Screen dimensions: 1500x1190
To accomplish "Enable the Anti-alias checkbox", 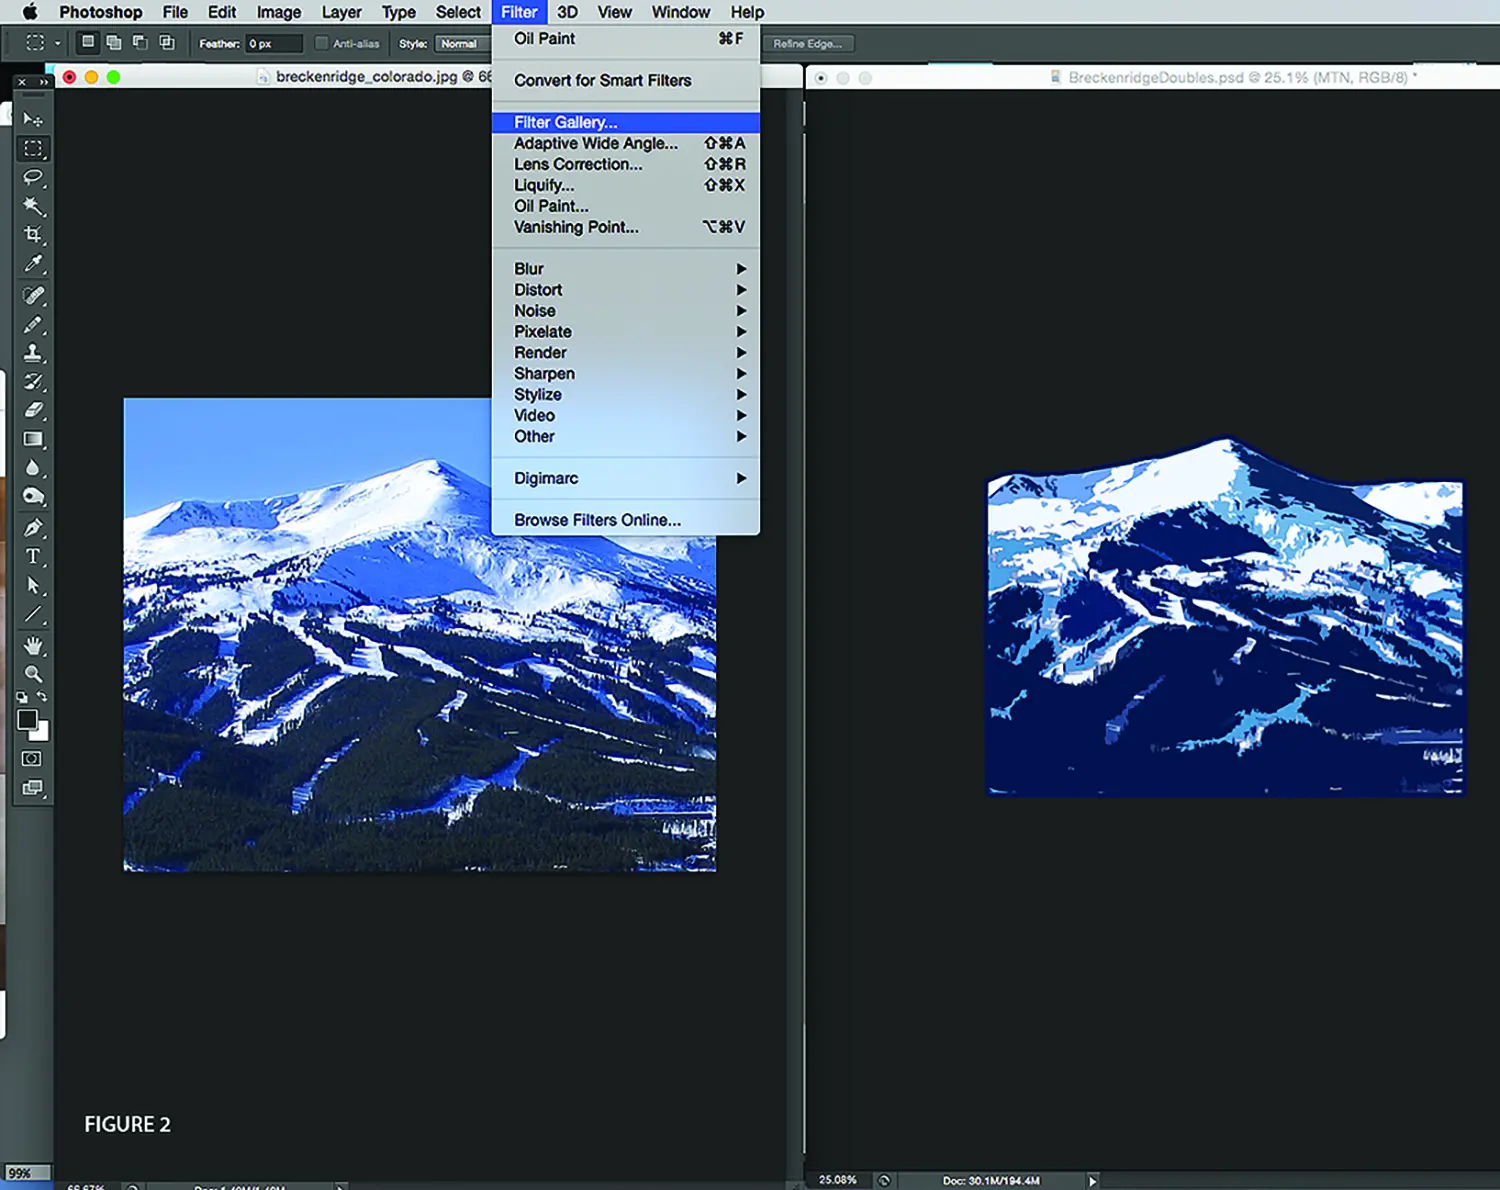I will click(321, 43).
